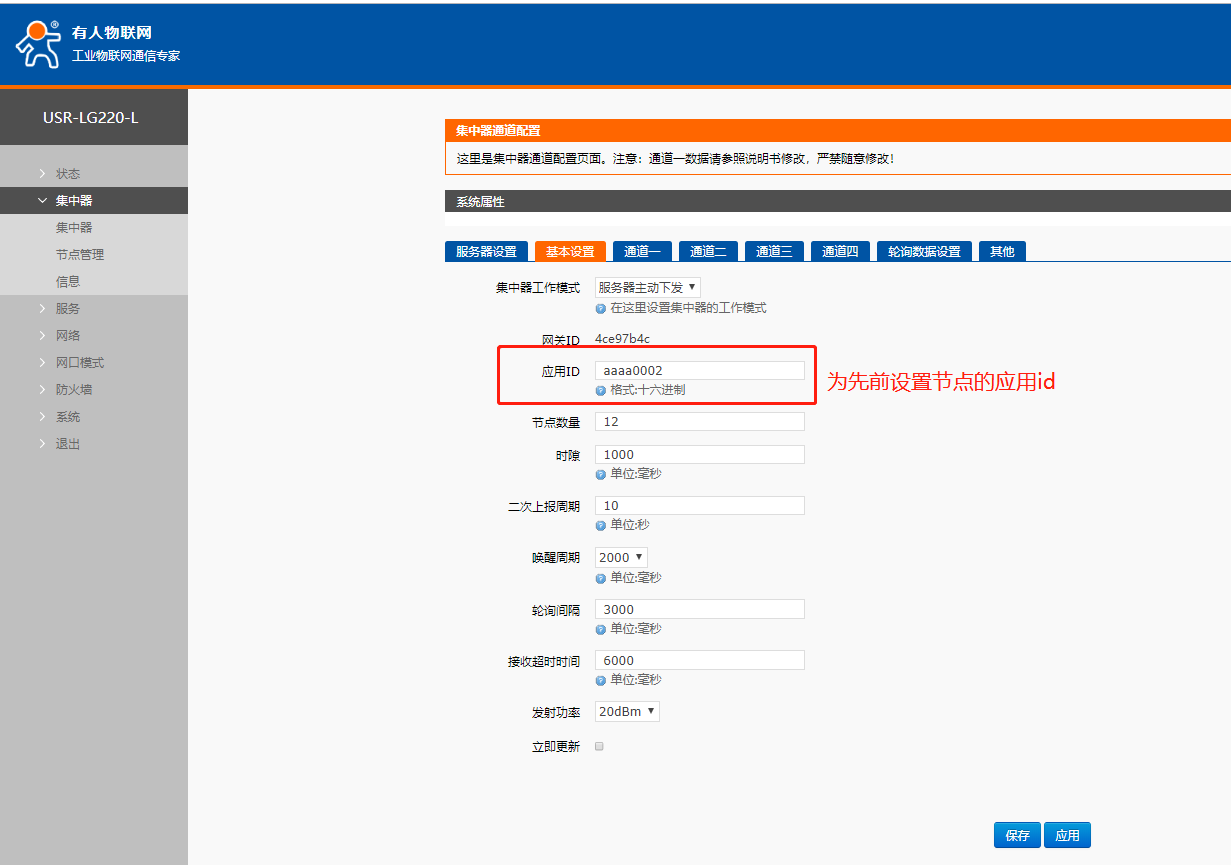1231x865 pixels.
Task: Click help icon under 唤醒周期 dropdown
Action: [x=601, y=578]
